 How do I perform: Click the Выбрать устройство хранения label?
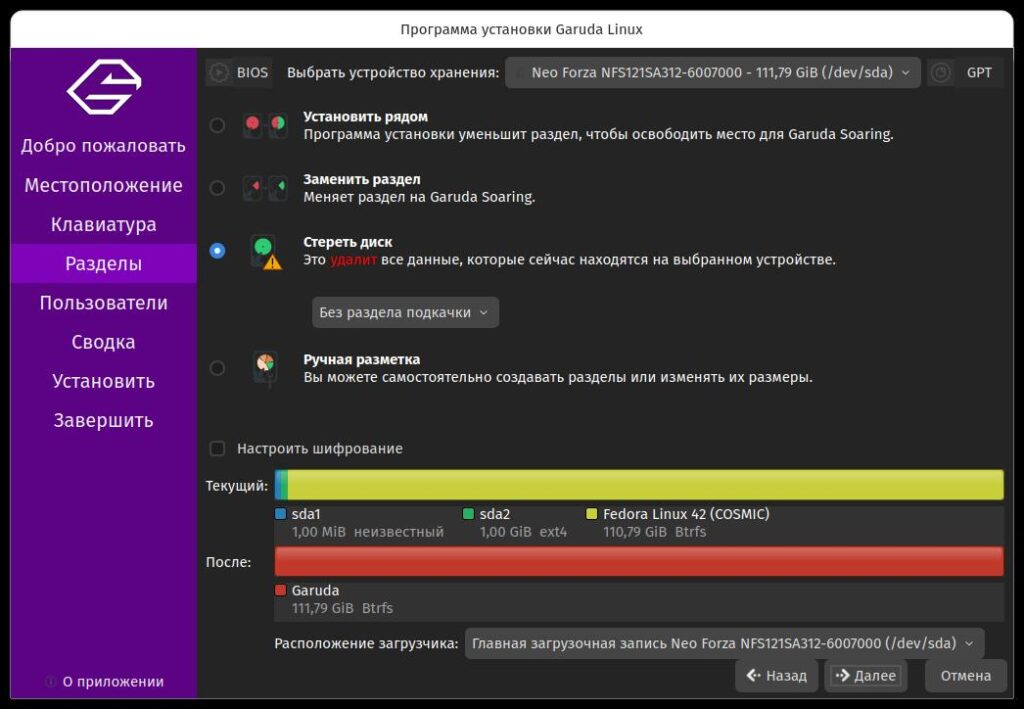(393, 72)
